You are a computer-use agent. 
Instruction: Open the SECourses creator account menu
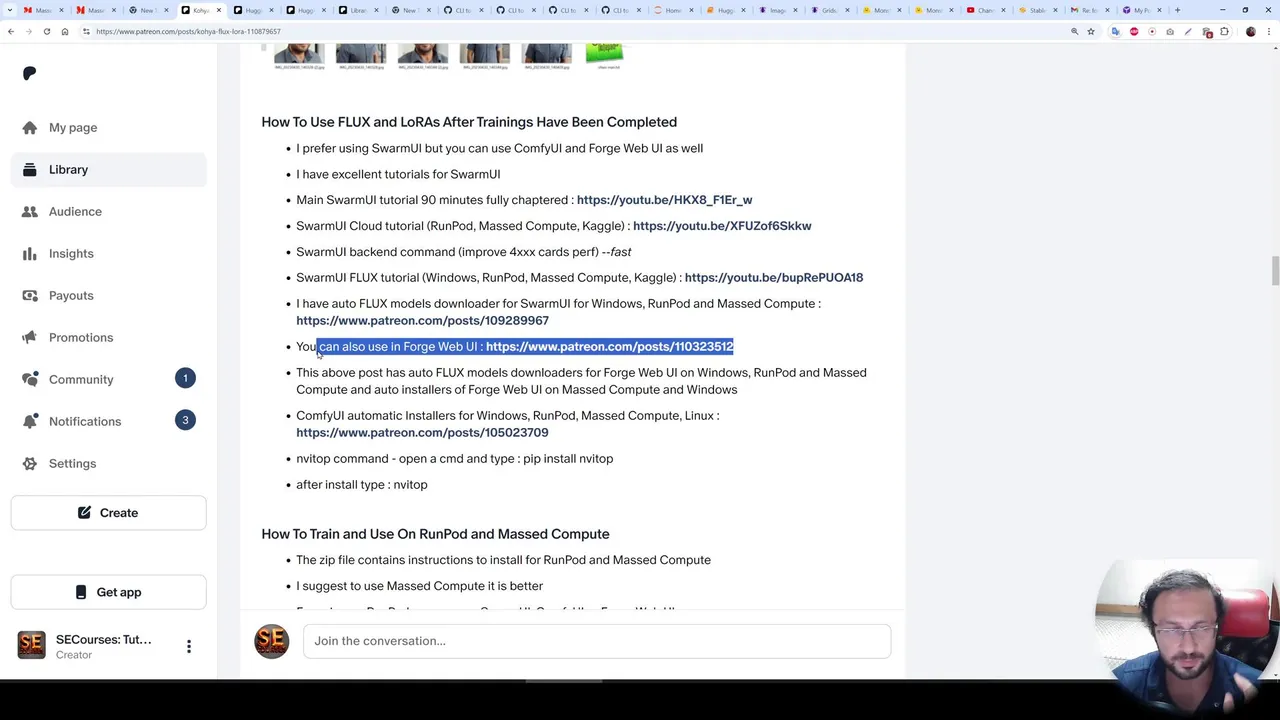click(x=108, y=646)
